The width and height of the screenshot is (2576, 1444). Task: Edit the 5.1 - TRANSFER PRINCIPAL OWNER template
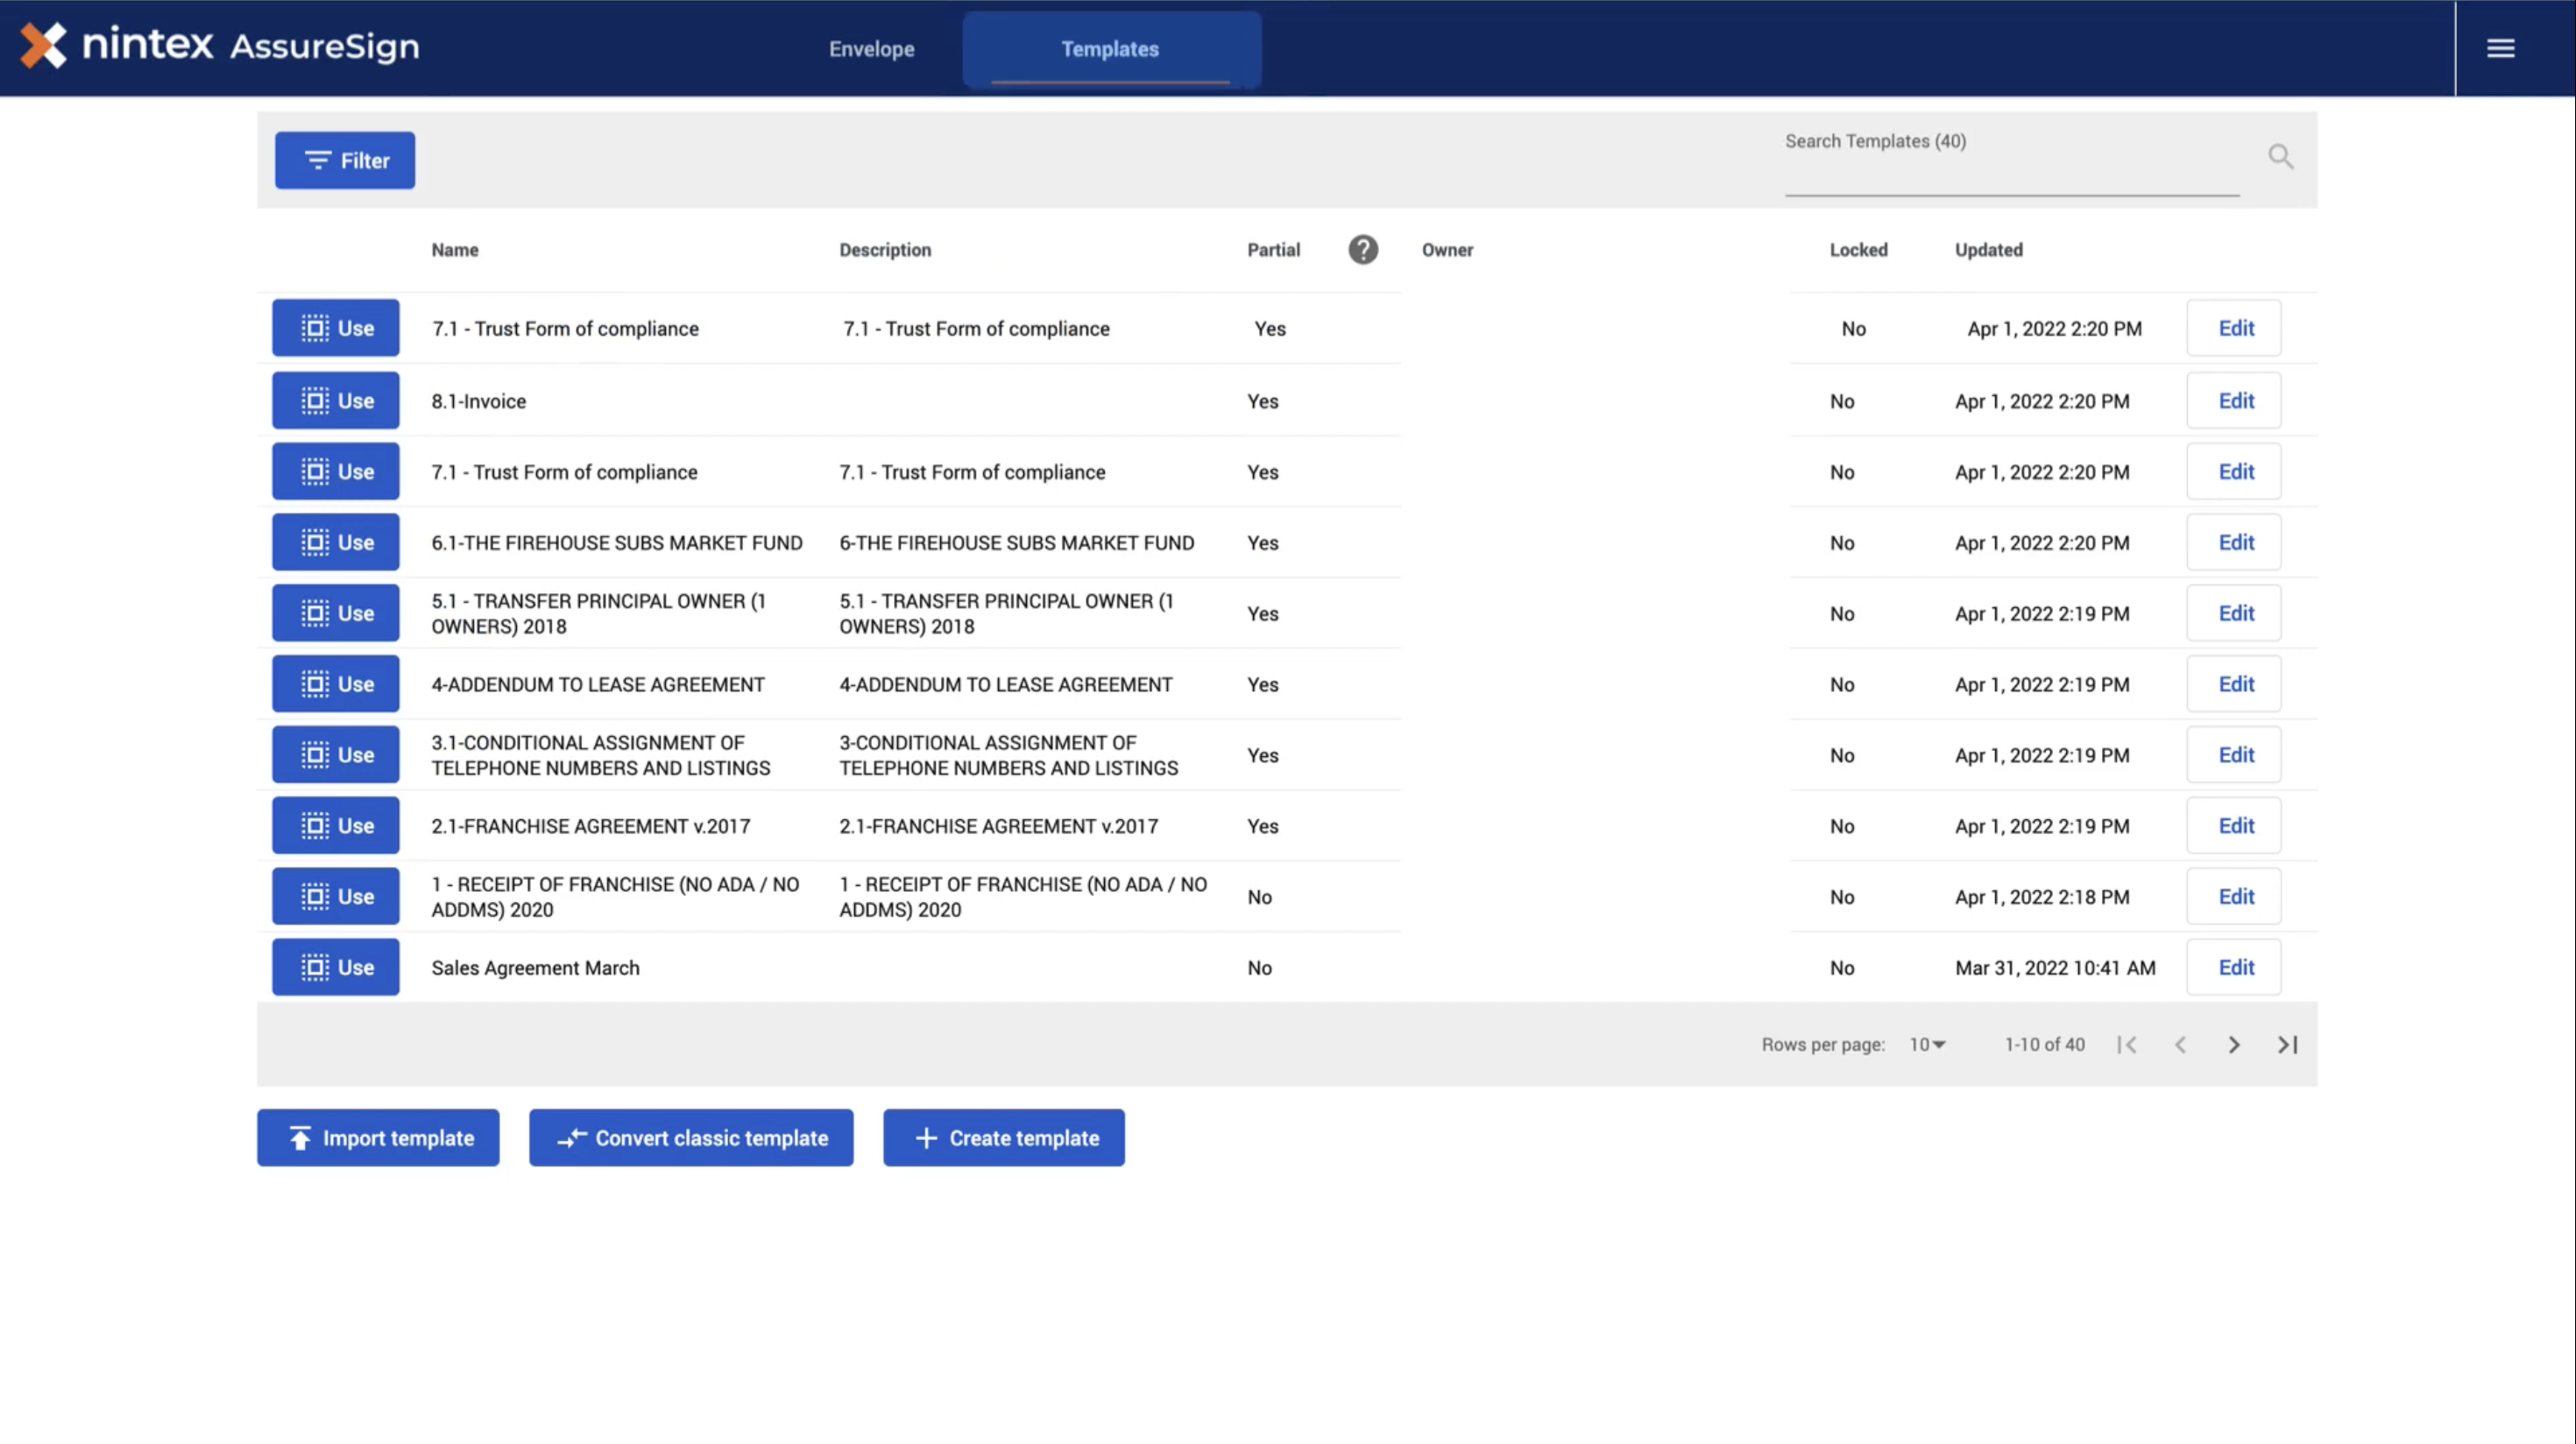click(2234, 613)
